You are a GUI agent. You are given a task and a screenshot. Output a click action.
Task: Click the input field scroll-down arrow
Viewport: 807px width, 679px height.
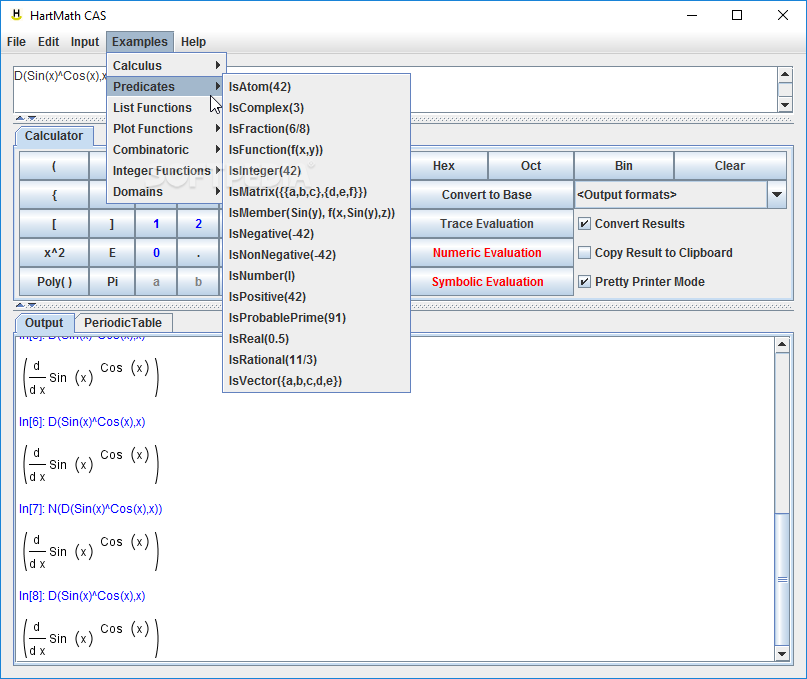[785, 105]
